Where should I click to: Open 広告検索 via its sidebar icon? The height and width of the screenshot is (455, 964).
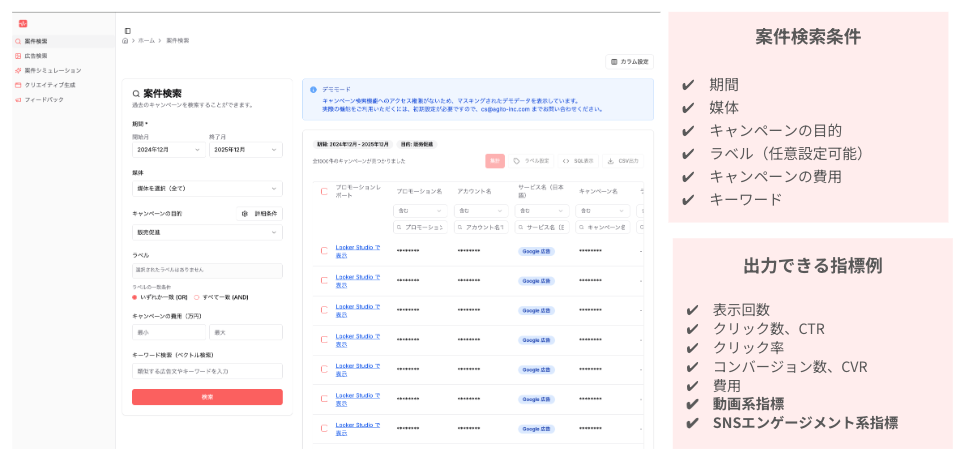click(18, 56)
